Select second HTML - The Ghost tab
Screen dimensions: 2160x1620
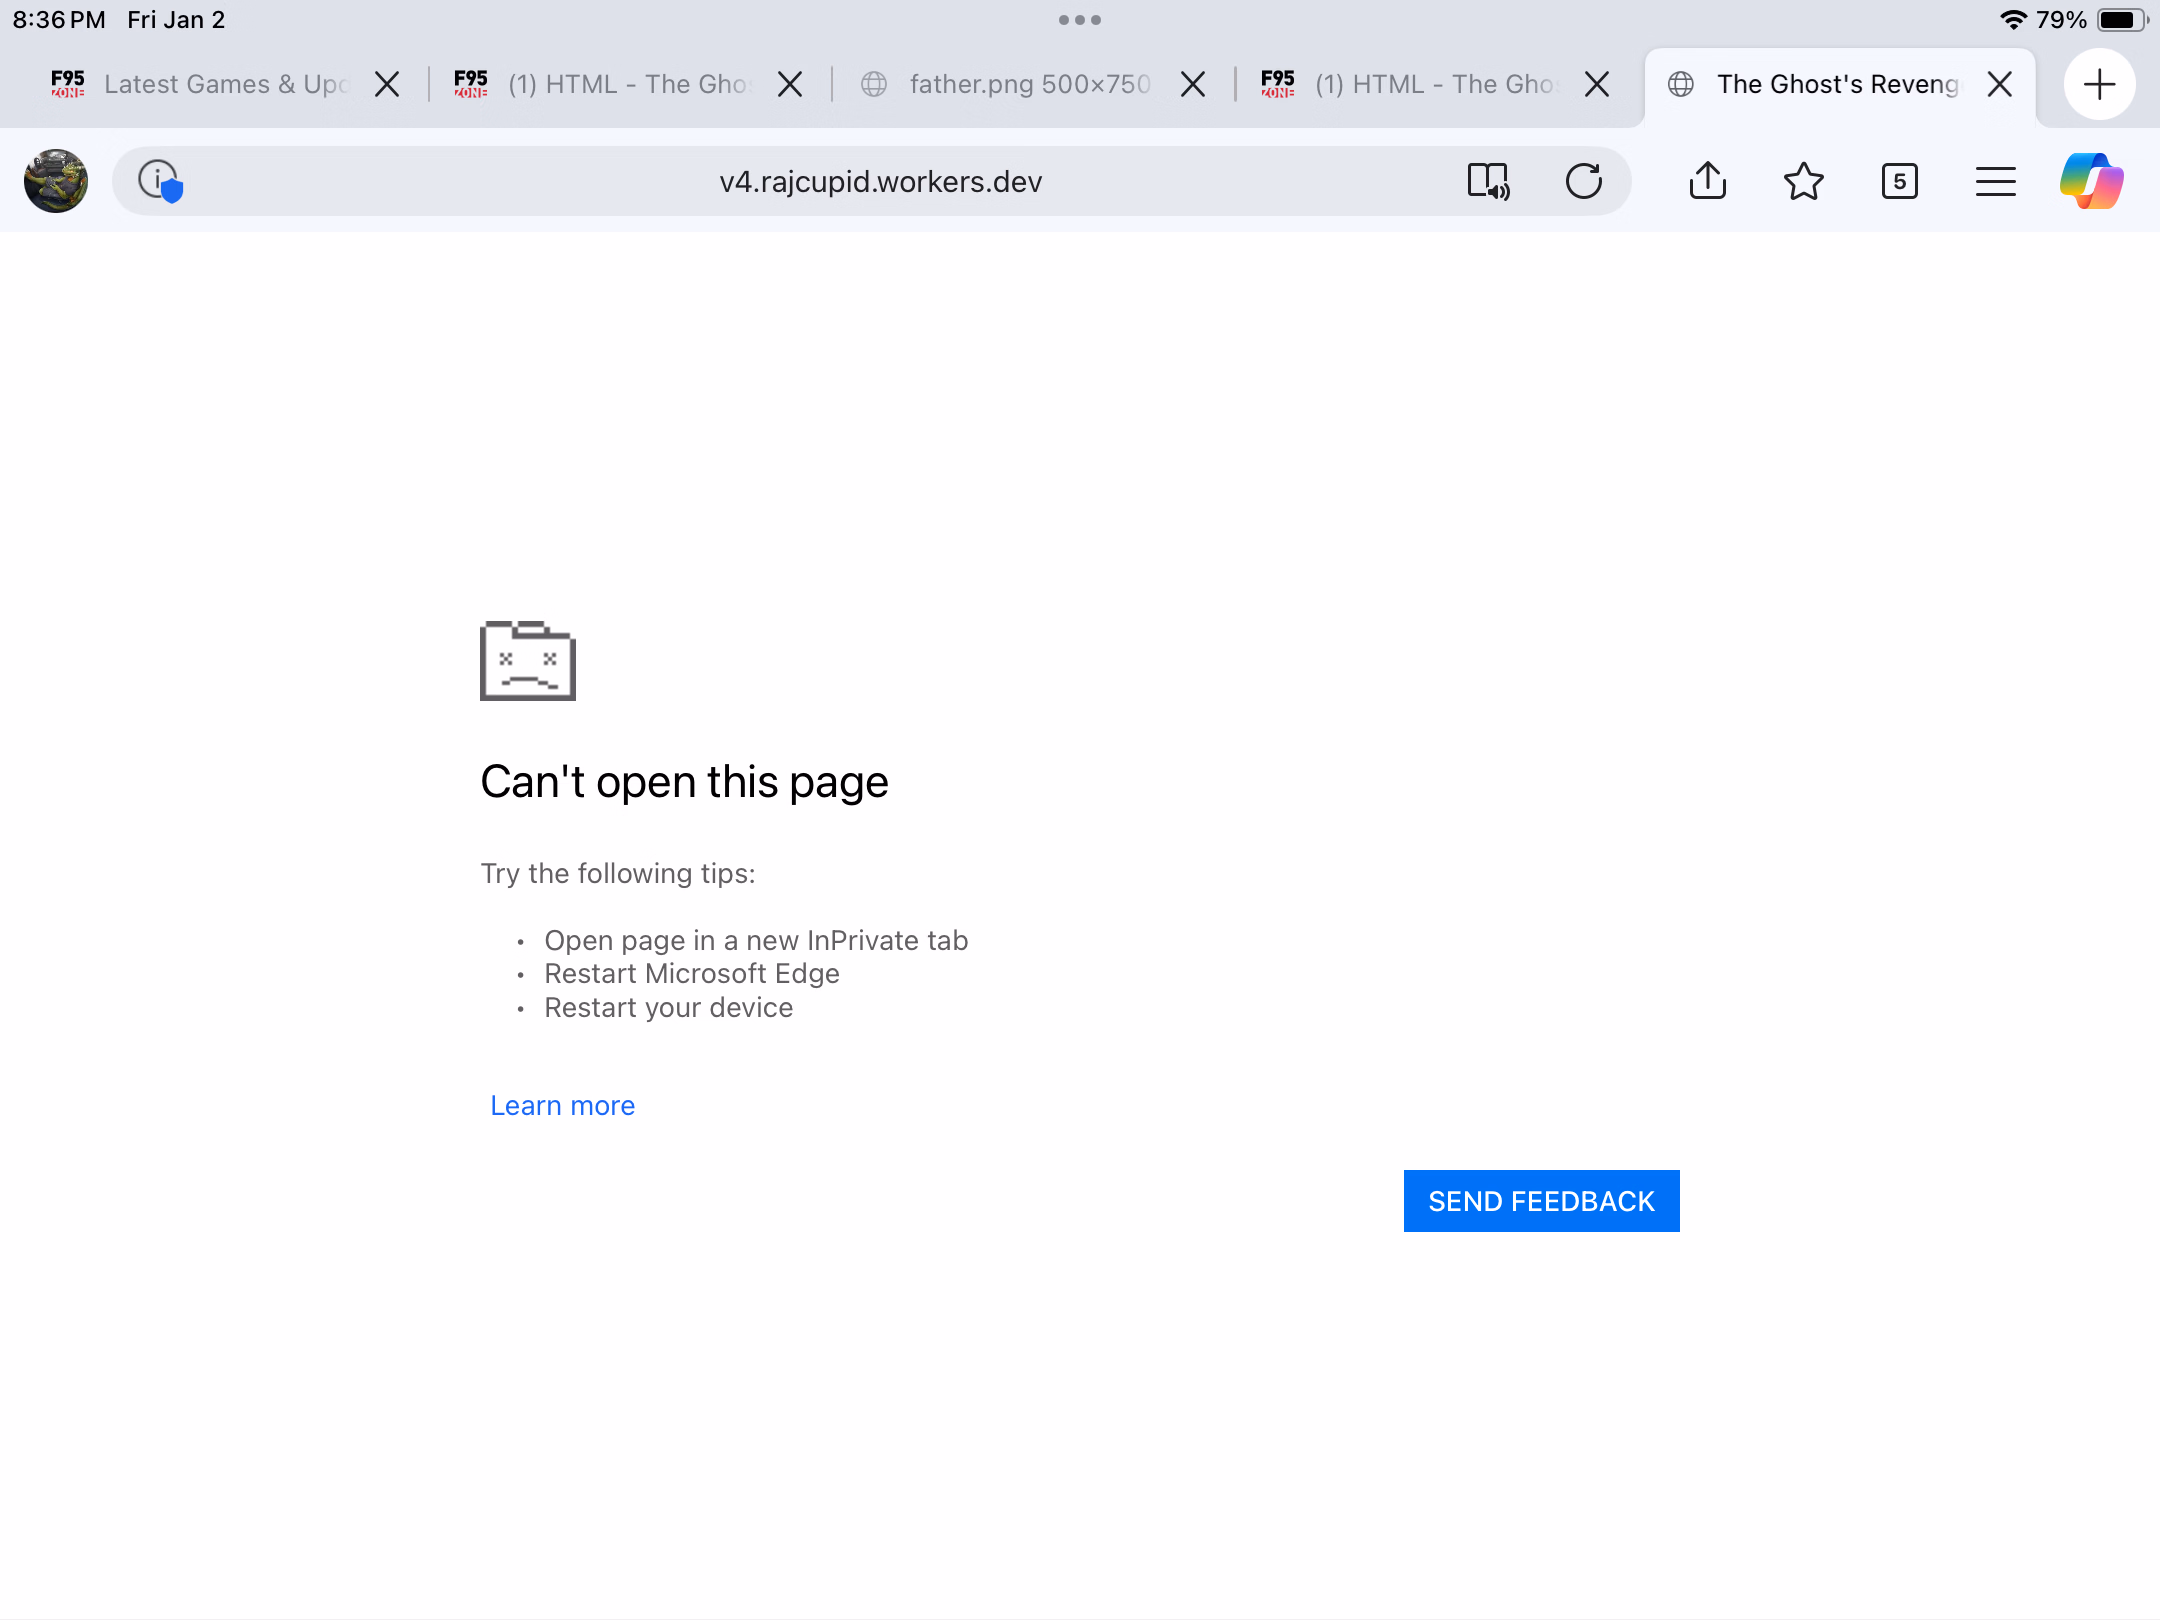point(1435,84)
